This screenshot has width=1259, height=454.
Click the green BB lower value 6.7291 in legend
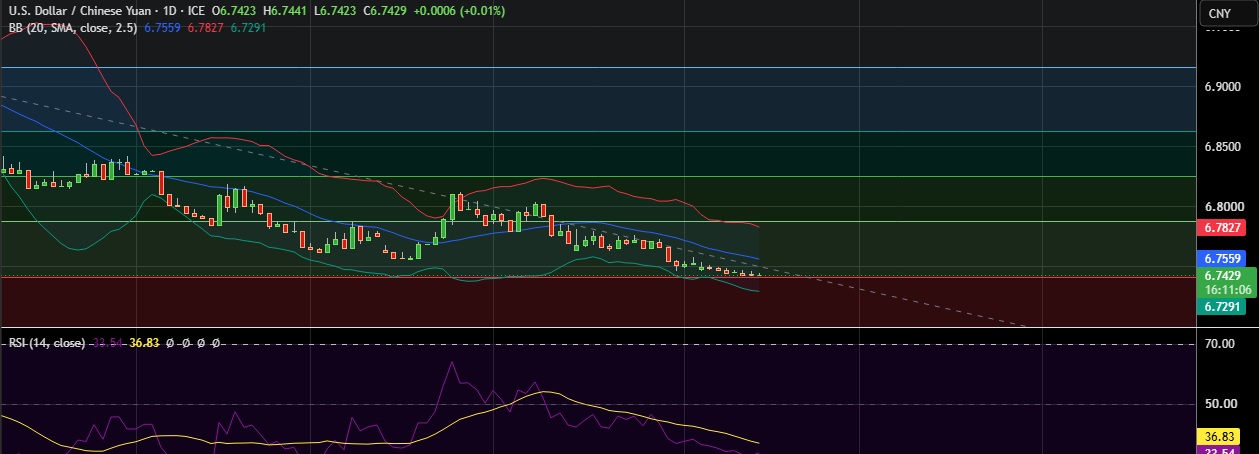(x=248, y=28)
